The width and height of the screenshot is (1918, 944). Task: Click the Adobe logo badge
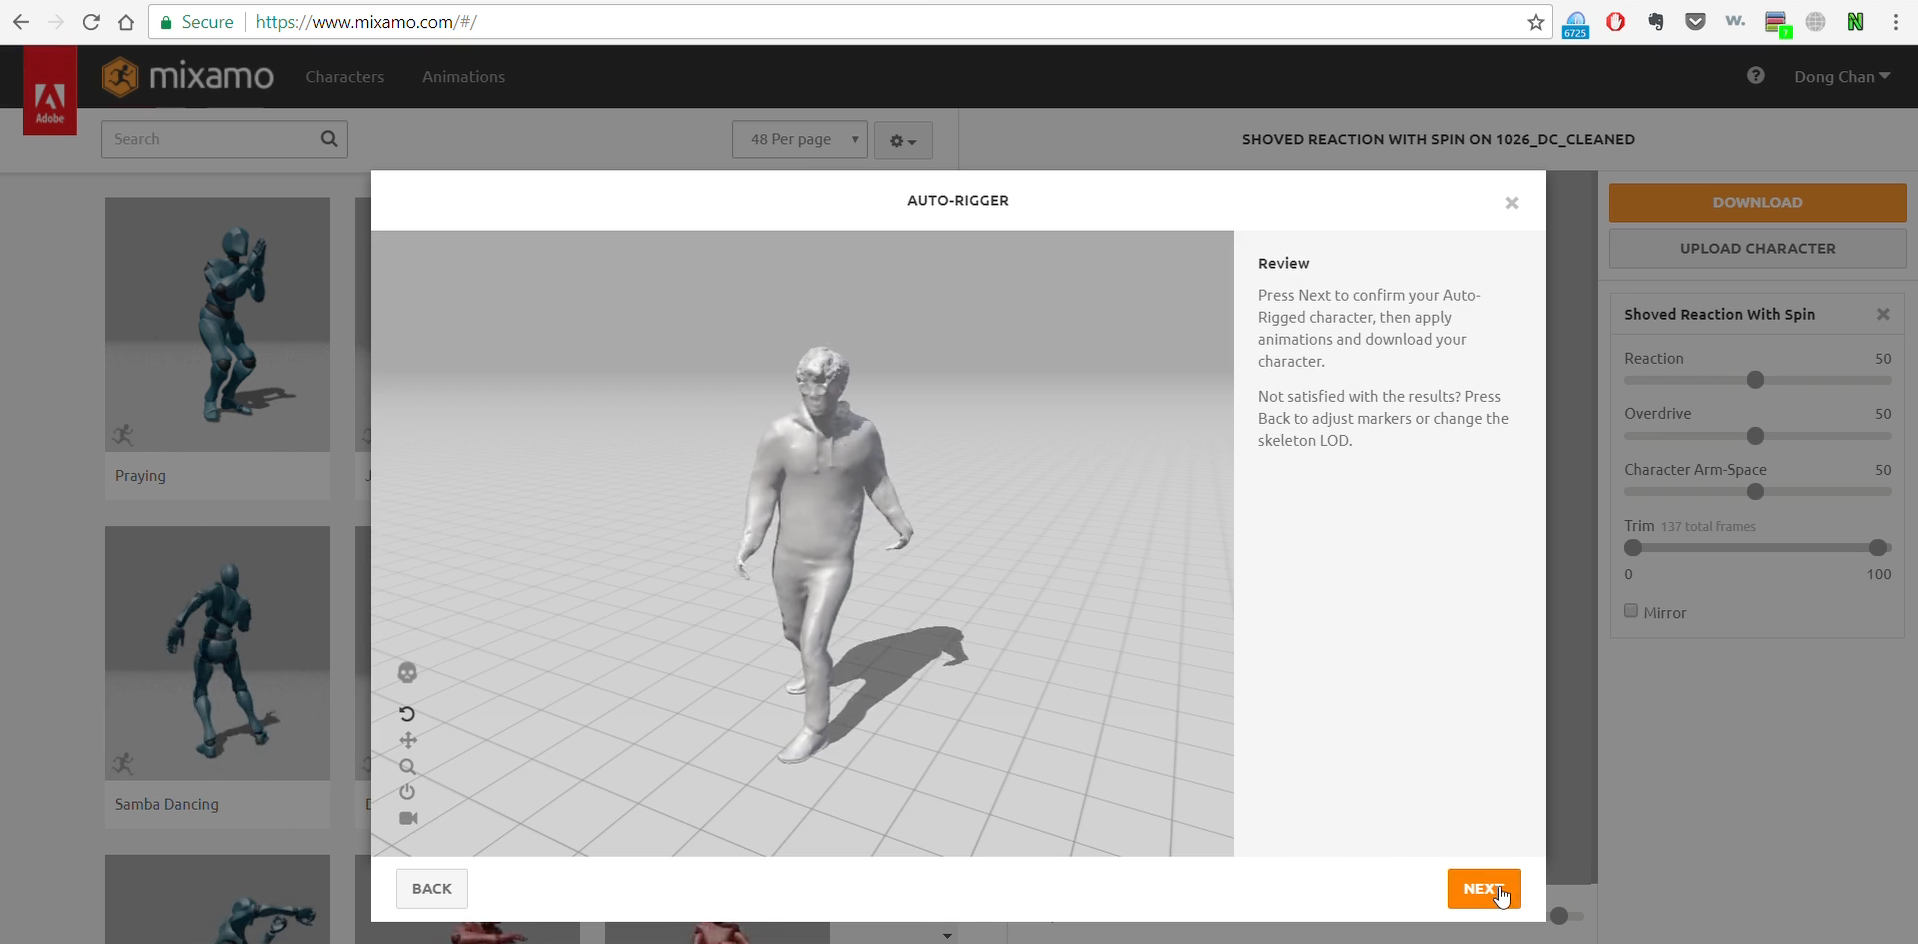pos(50,90)
